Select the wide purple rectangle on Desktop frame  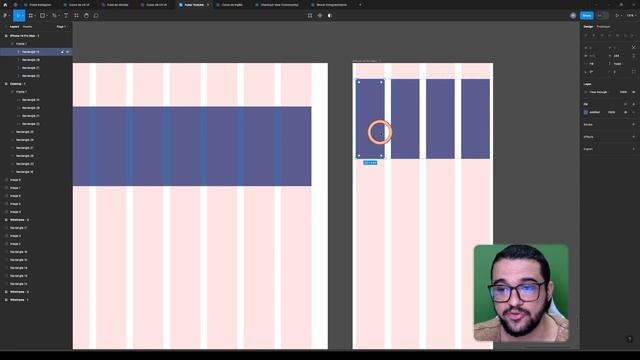coord(192,146)
